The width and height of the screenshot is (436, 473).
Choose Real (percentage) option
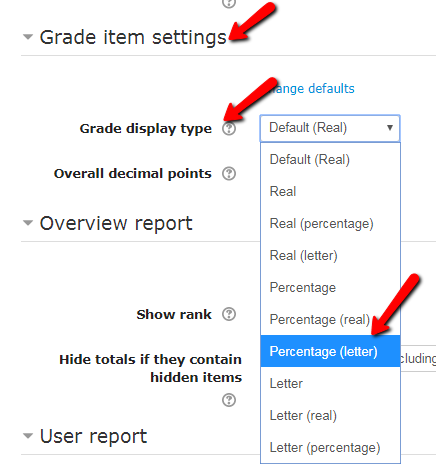point(330,224)
